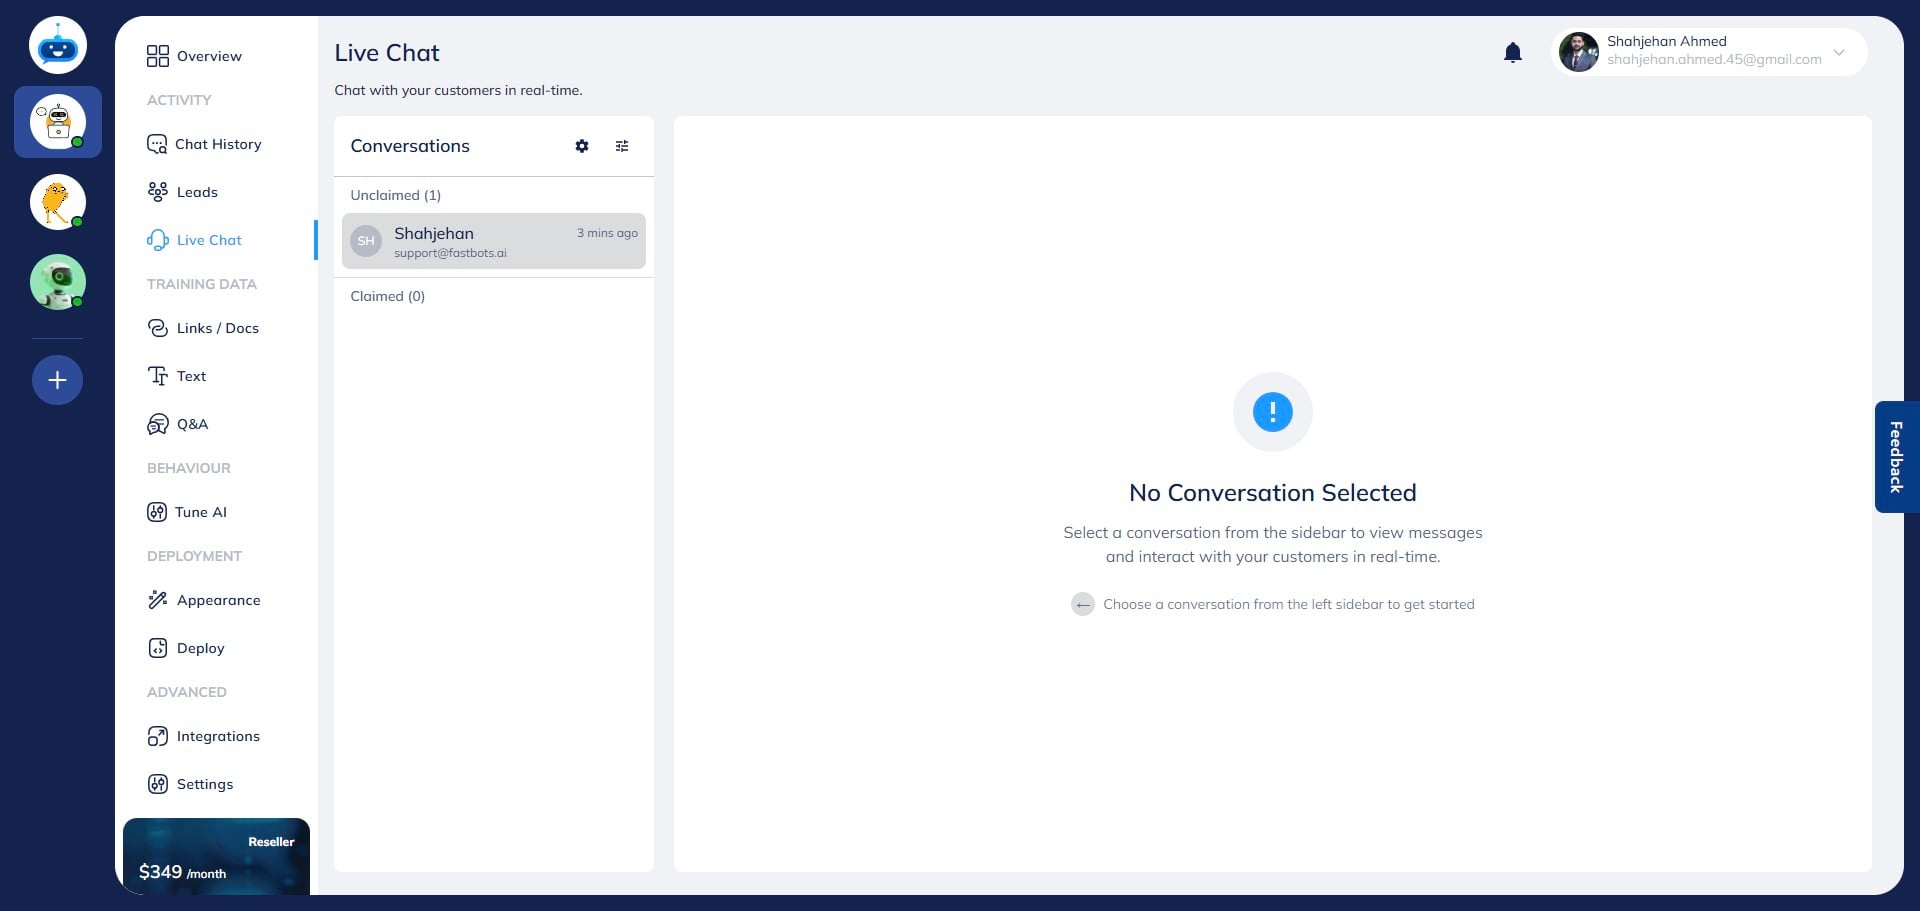The width and height of the screenshot is (1920, 911).
Task: Open the Q&A section
Action: [192, 423]
